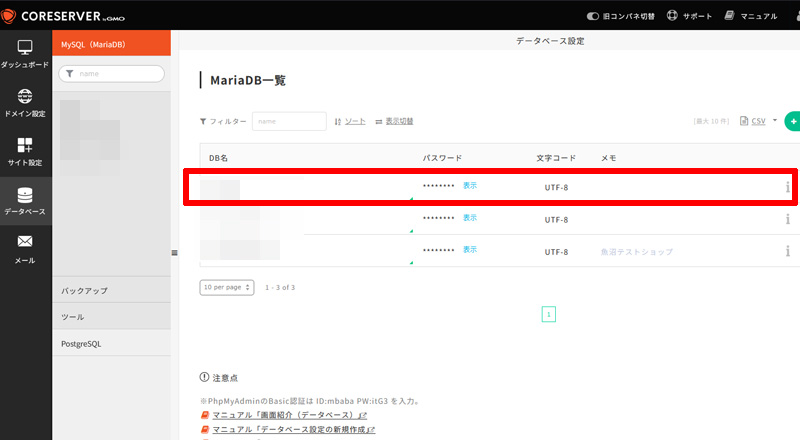Click the filter name input above table
The width and height of the screenshot is (800, 440).
point(289,121)
